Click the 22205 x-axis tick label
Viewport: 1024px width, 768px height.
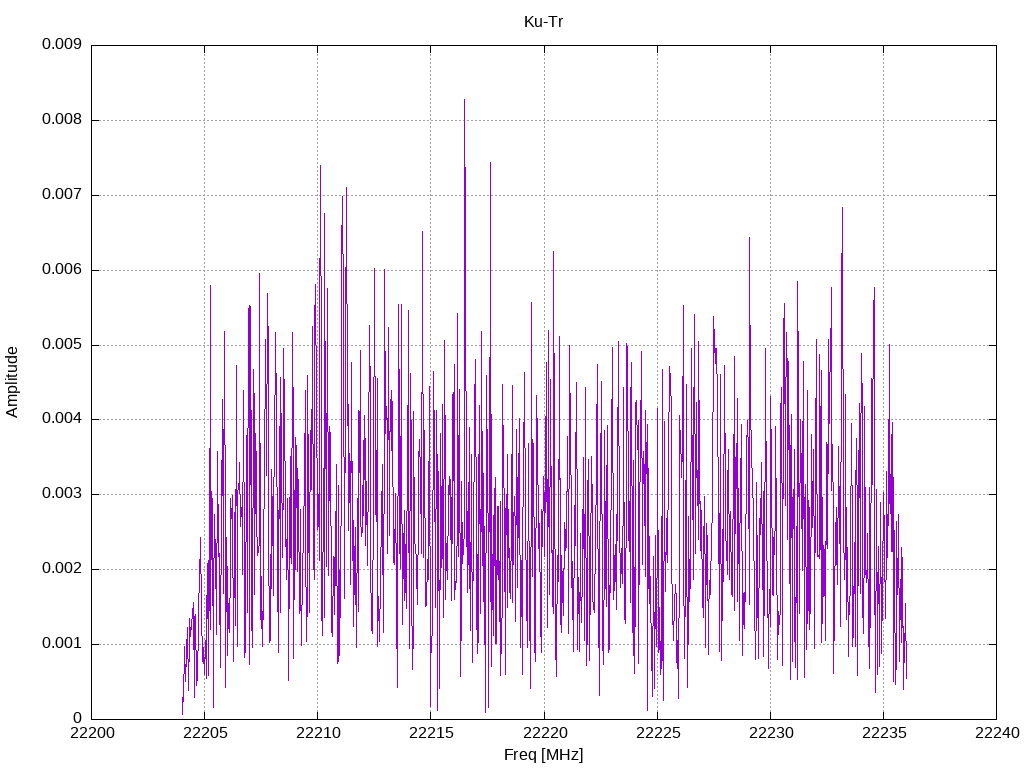tap(205, 733)
